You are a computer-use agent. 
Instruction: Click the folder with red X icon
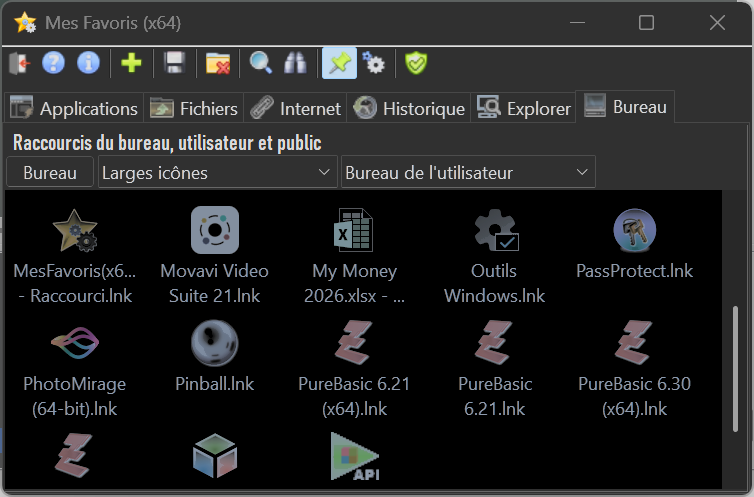coord(218,64)
